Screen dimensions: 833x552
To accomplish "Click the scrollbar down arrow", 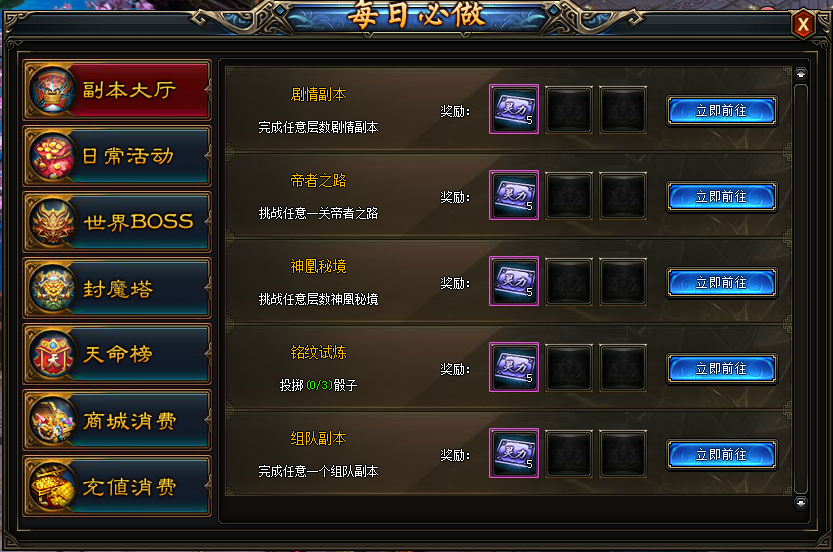I will pos(801,503).
